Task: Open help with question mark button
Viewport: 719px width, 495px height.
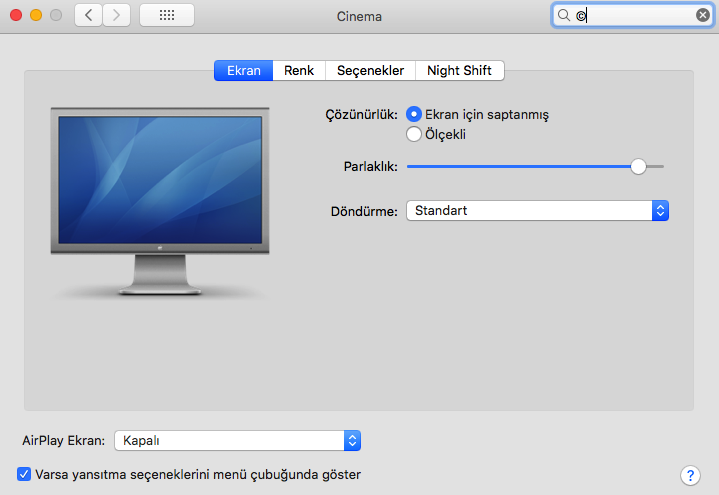Action: pos(689,474)
